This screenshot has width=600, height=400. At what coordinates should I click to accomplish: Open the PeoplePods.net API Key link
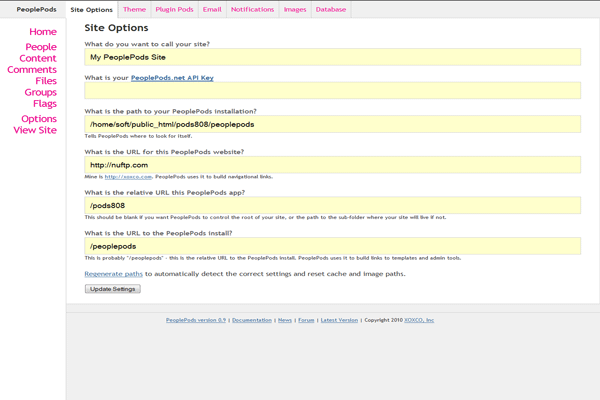(x=172, y=78)
